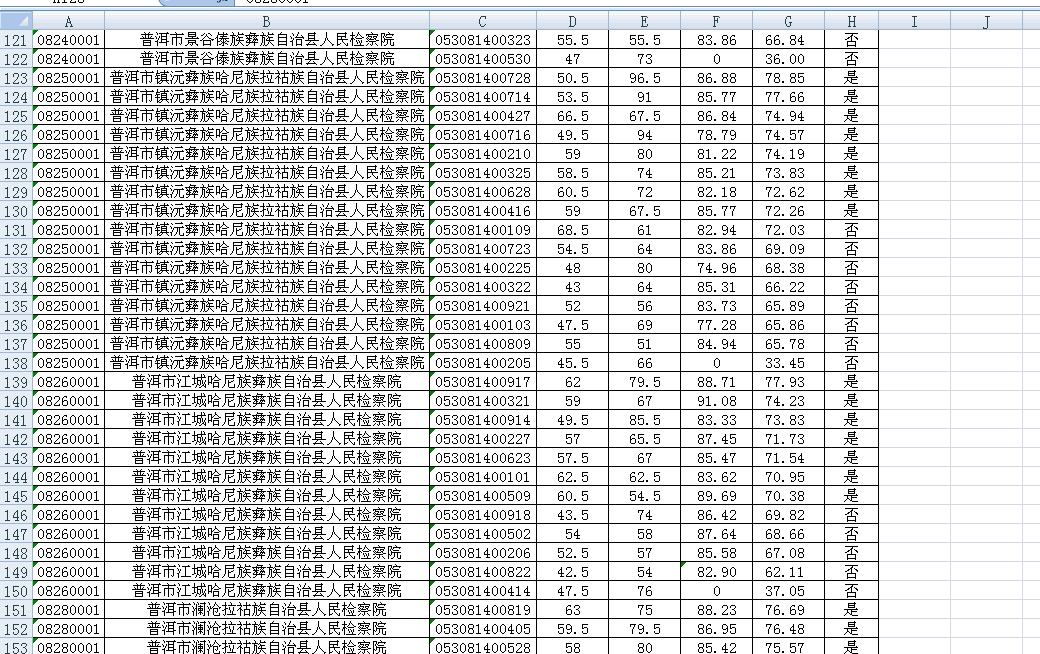Click cell with value 96.5
This screenshot has height=654, width=1040.
coord(644,78)
